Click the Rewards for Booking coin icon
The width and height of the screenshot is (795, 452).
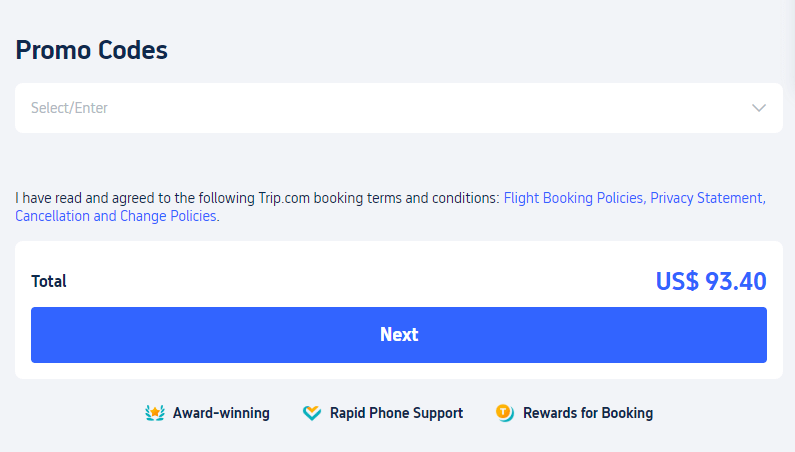(x=504, y=413)
